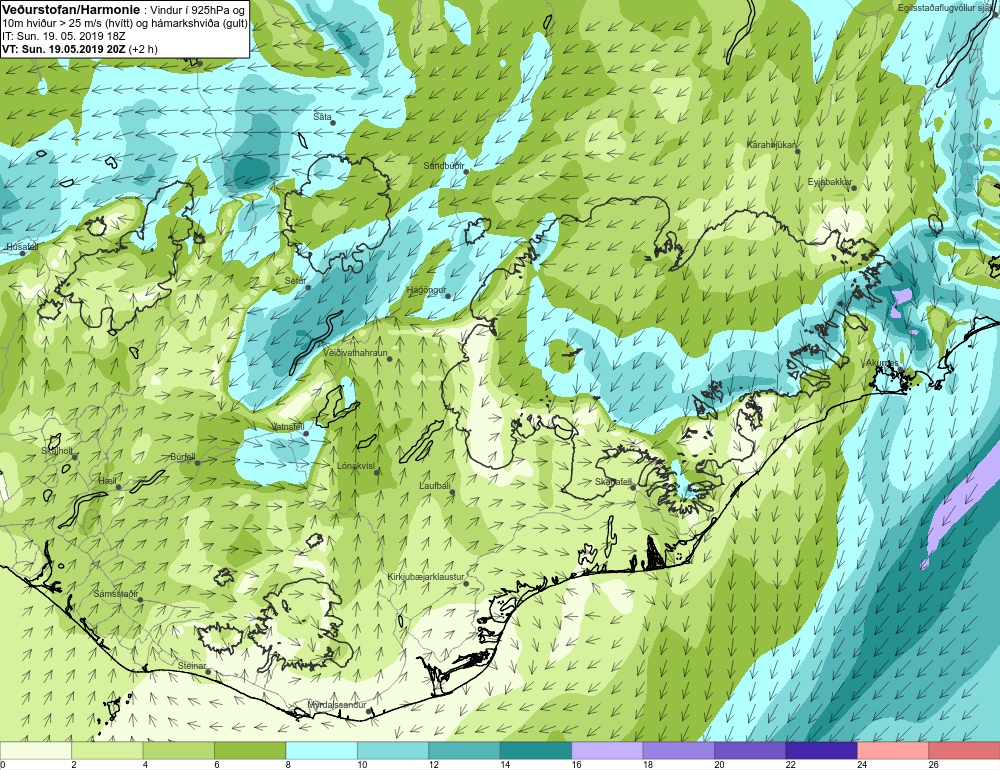Select the Hæll station label
The width and height of the screenshot is (1000, 770).
[x=108, y=480]
